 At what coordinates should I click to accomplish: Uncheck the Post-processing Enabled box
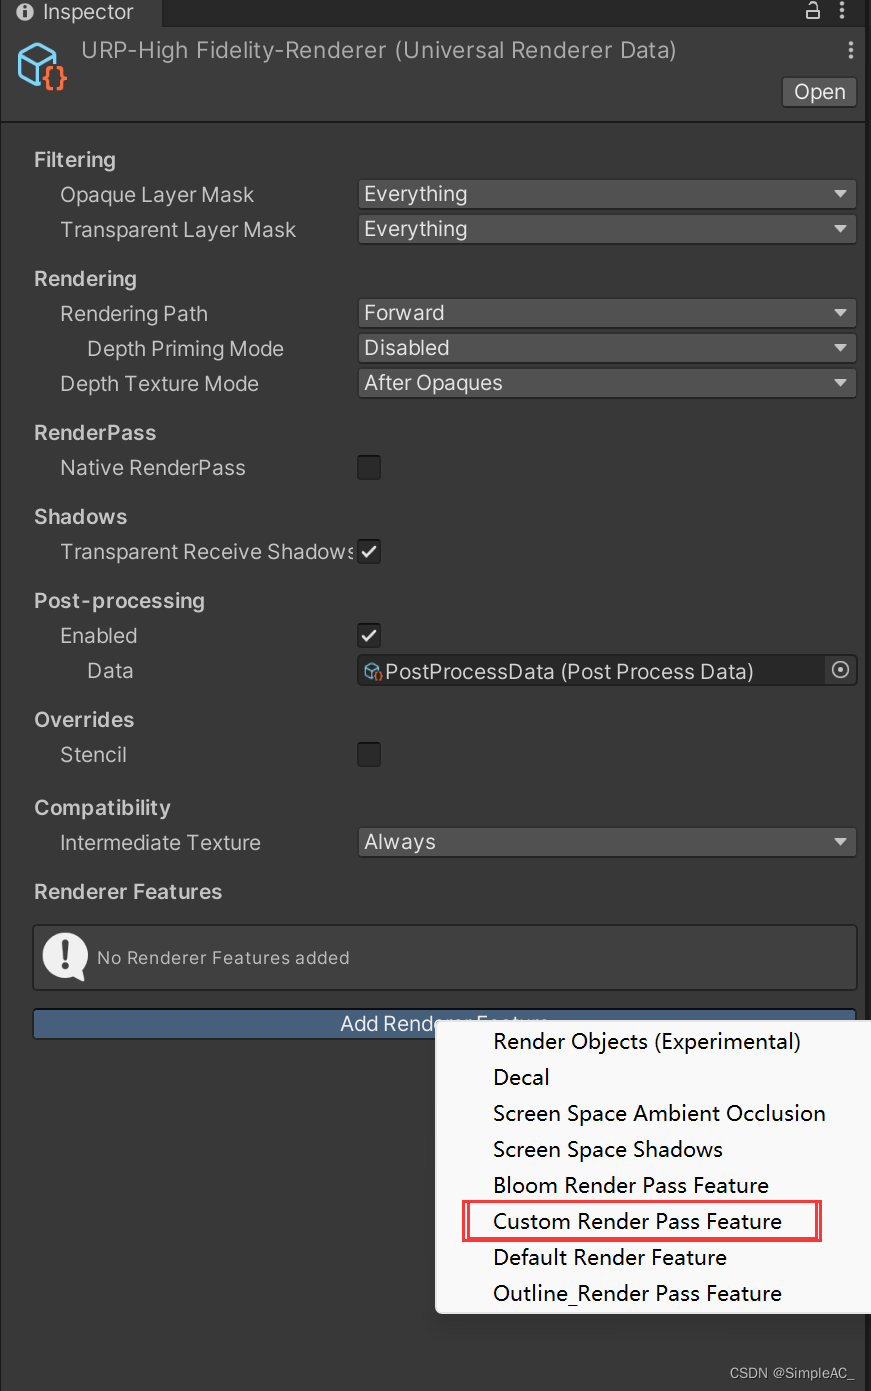368,635
